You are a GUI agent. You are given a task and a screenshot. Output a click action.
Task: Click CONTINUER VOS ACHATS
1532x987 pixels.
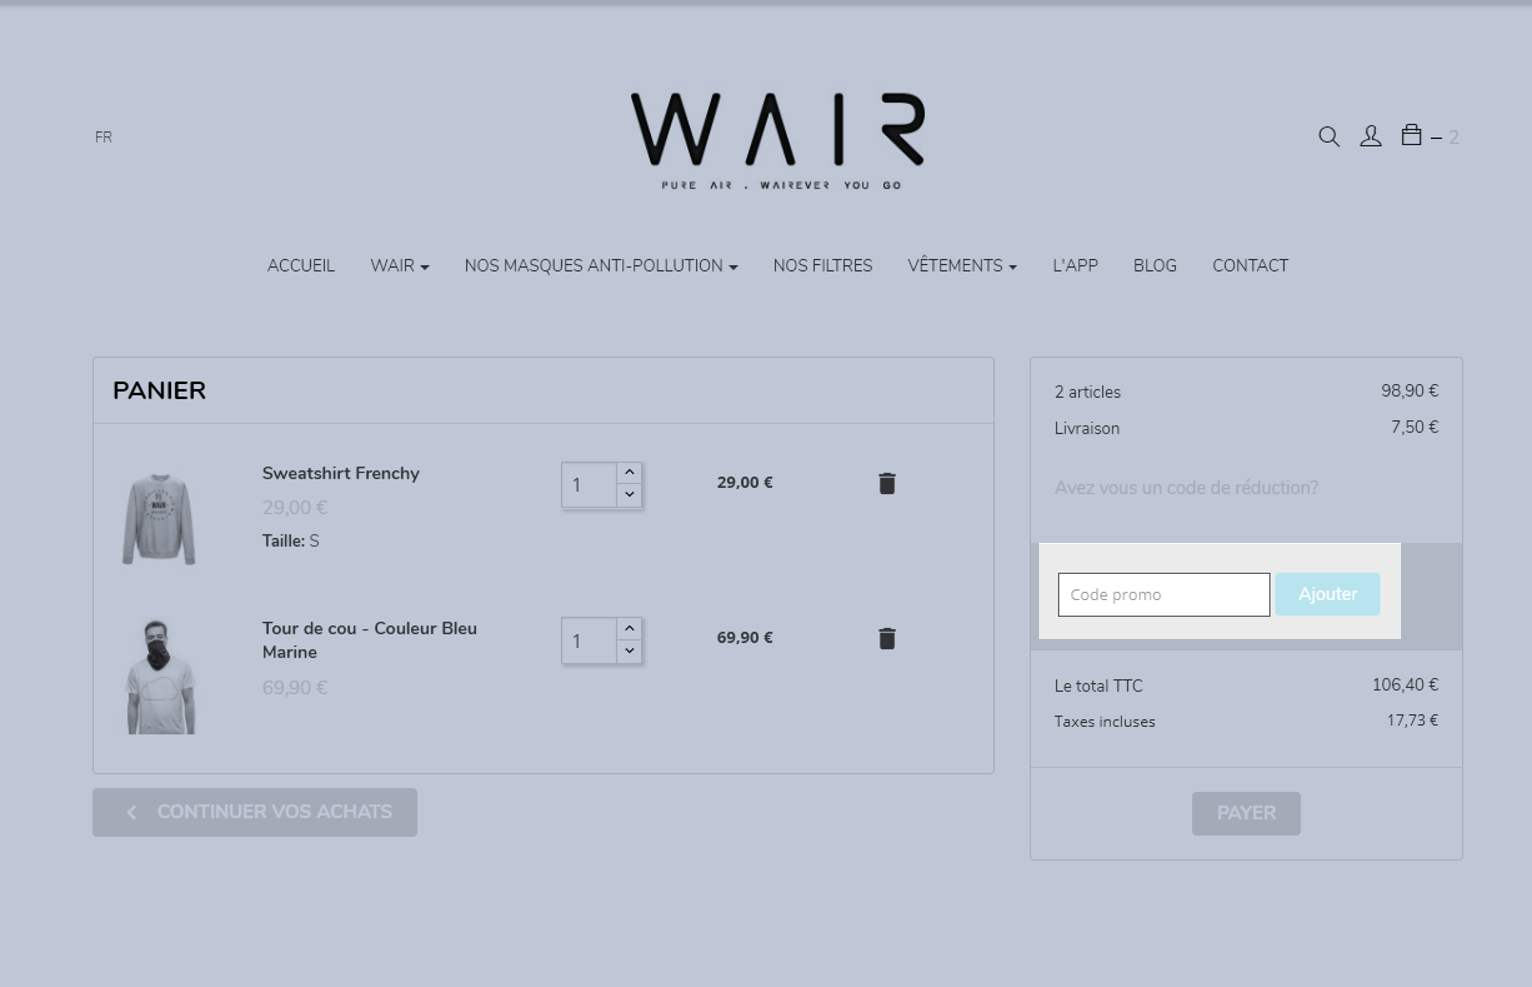tap(254, 812)
